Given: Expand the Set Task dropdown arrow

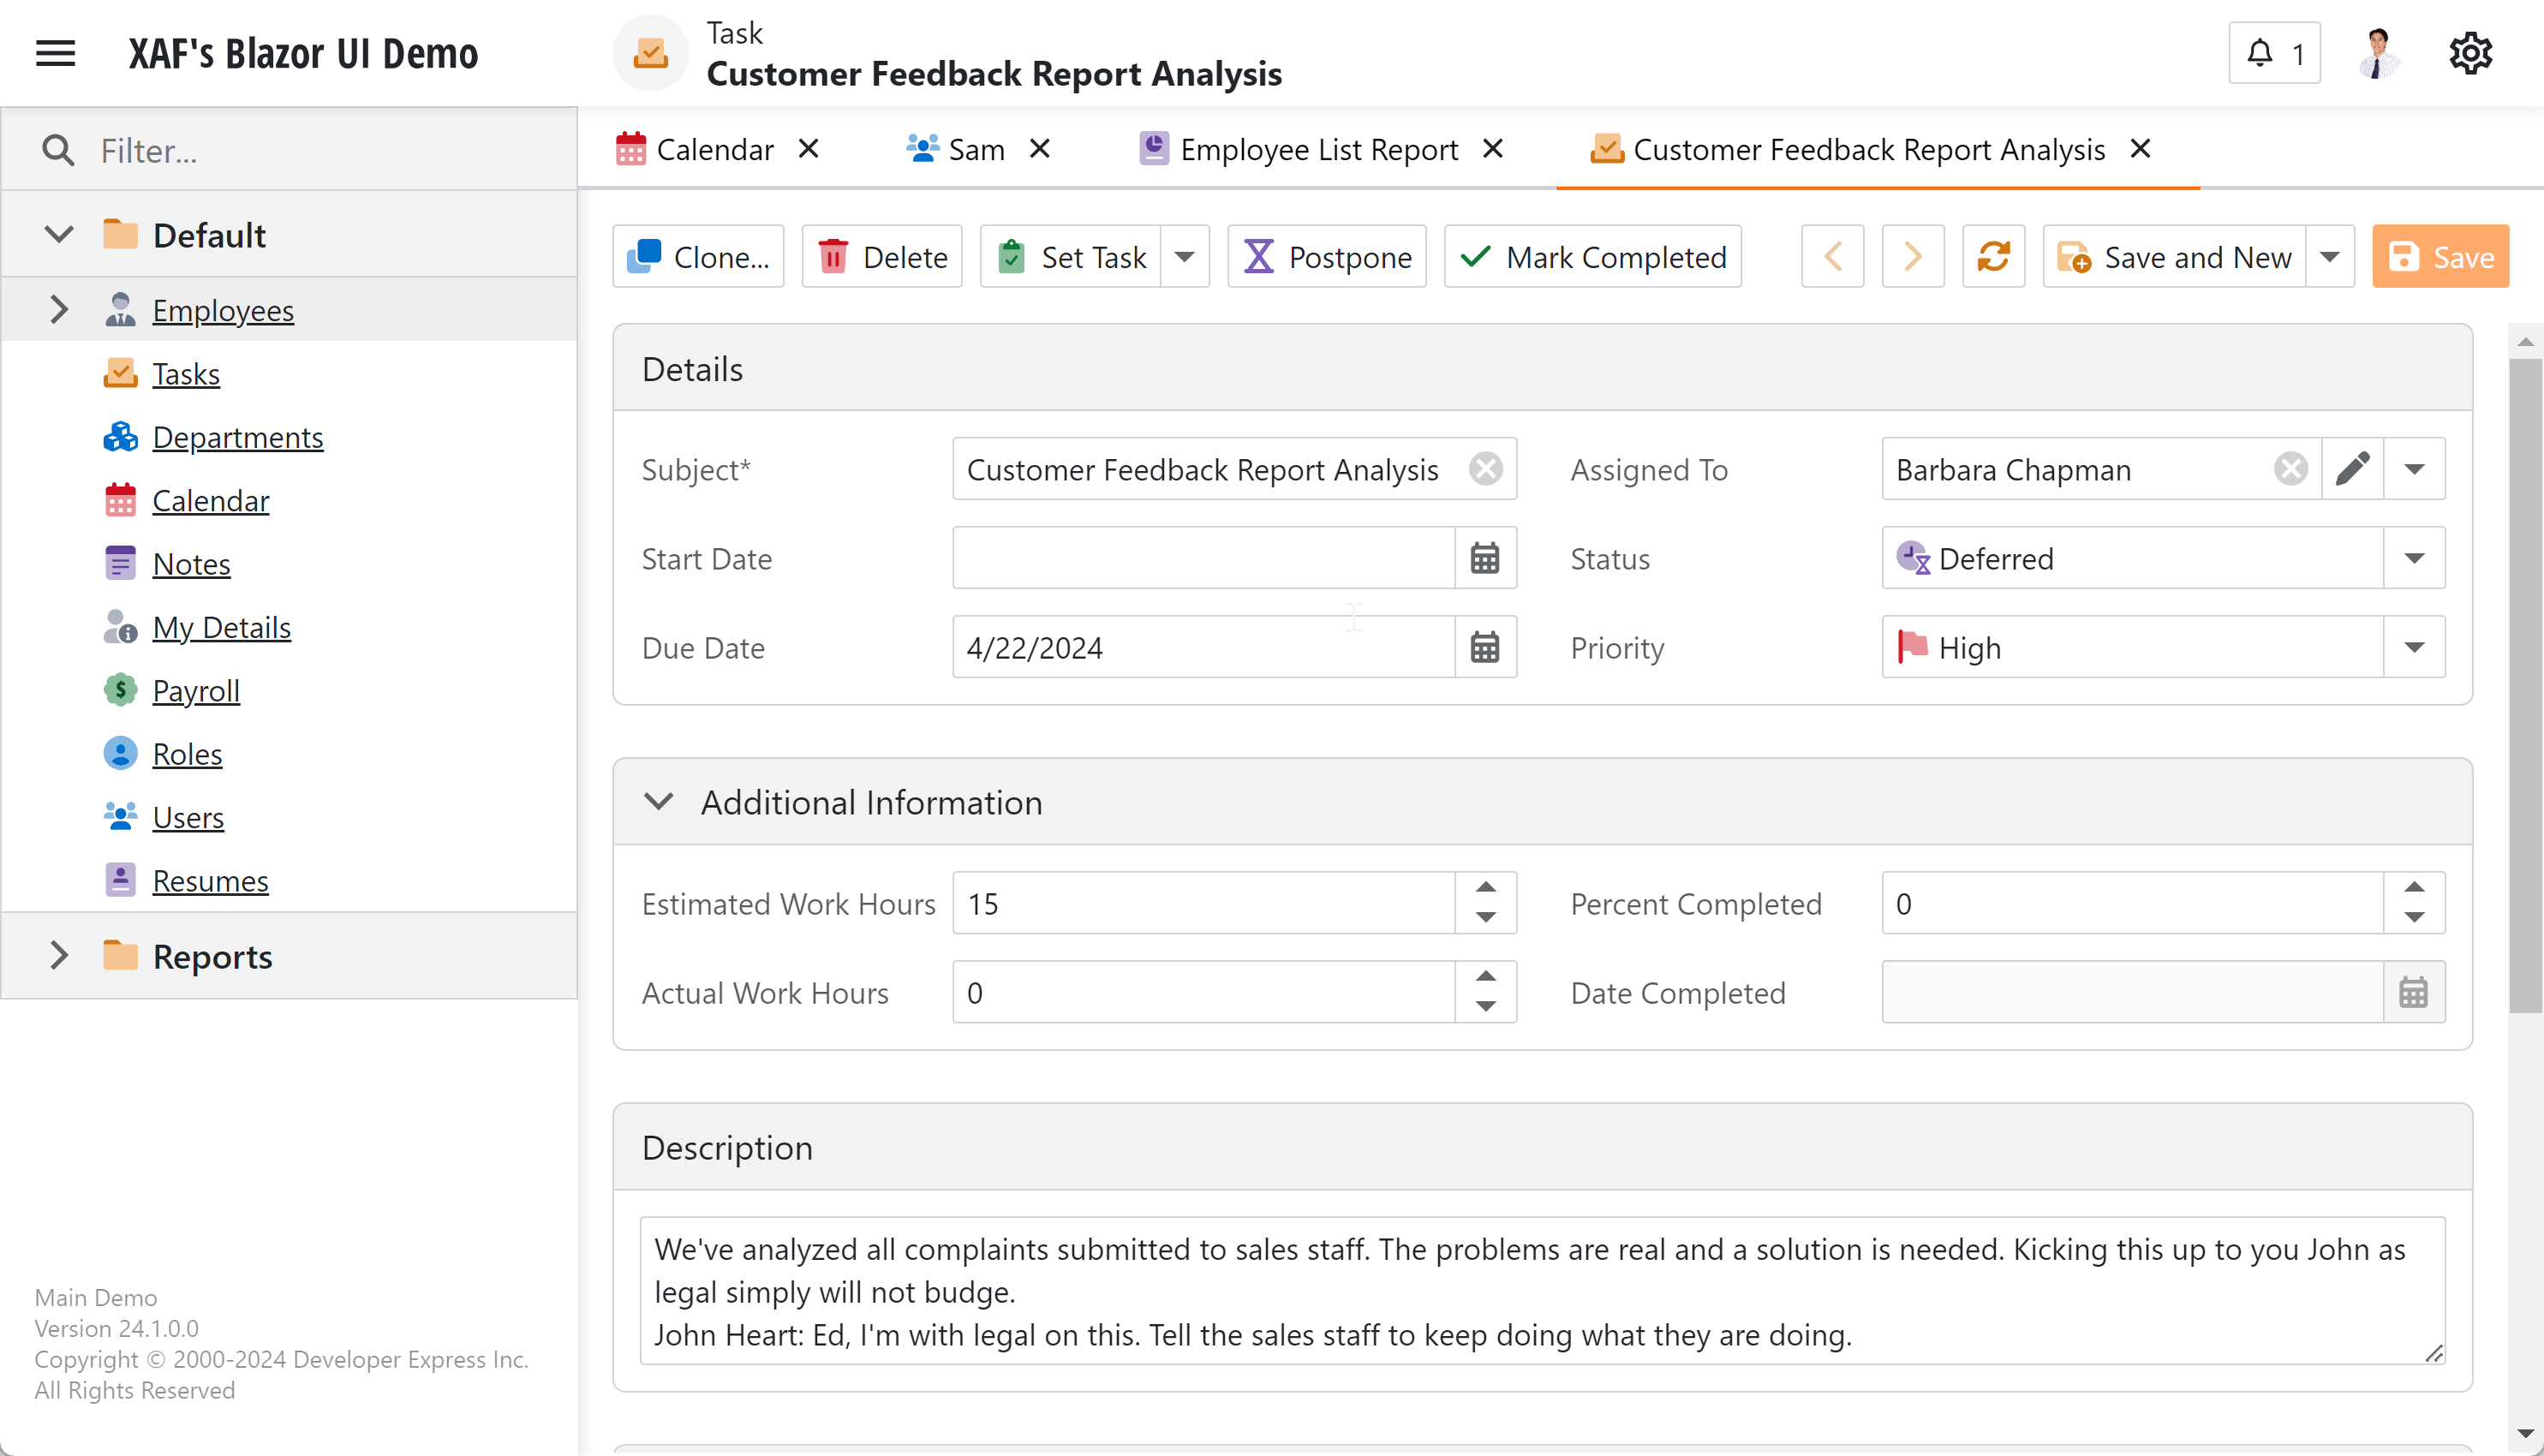Looking at the screenshot, I should [1184, 257].
